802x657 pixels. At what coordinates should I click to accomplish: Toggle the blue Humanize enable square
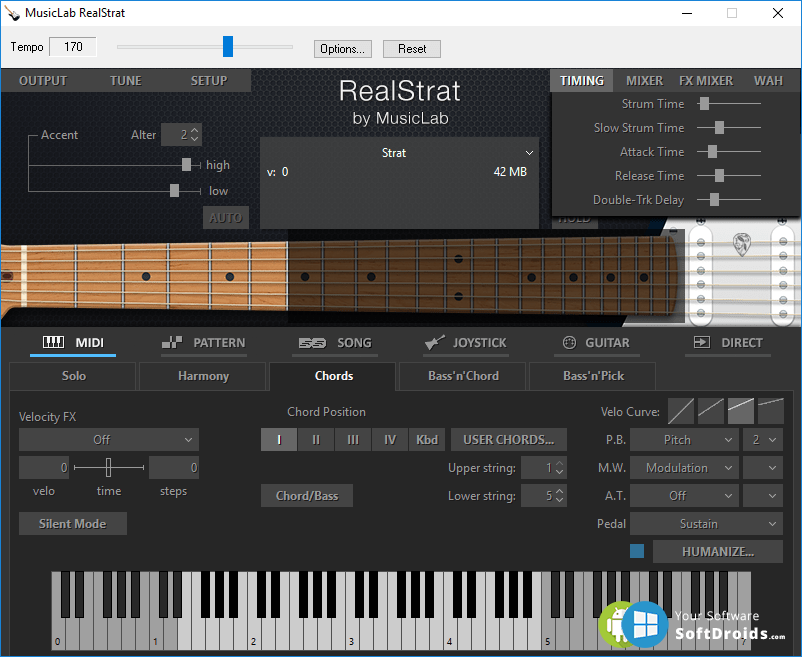click(x=637, y=551)
